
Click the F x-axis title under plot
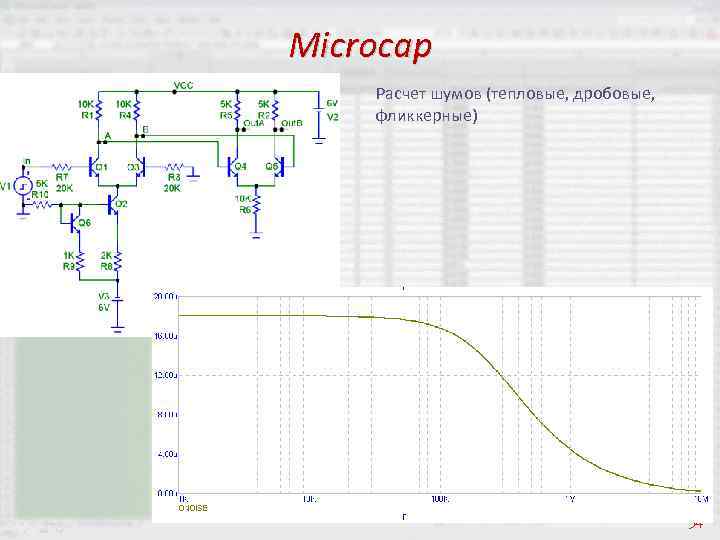(x=405, y=517)
